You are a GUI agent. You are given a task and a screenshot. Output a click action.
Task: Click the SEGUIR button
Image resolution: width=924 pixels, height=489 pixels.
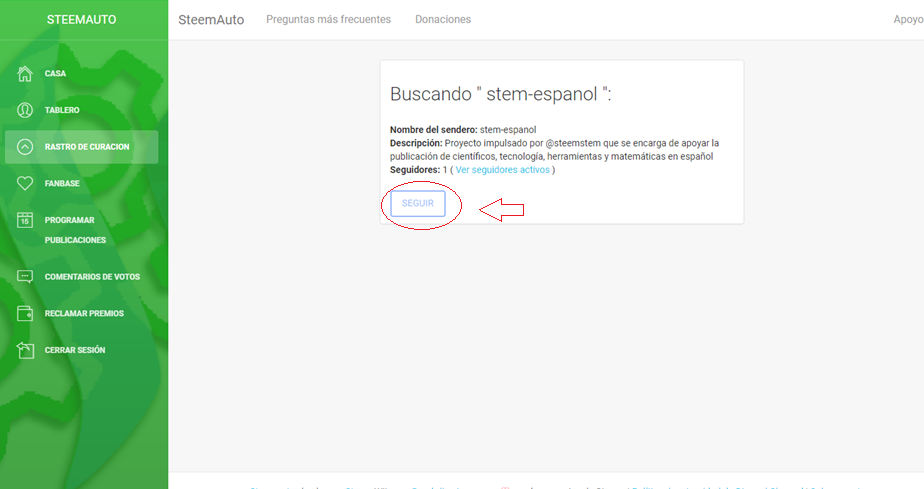tap(418, 203)
